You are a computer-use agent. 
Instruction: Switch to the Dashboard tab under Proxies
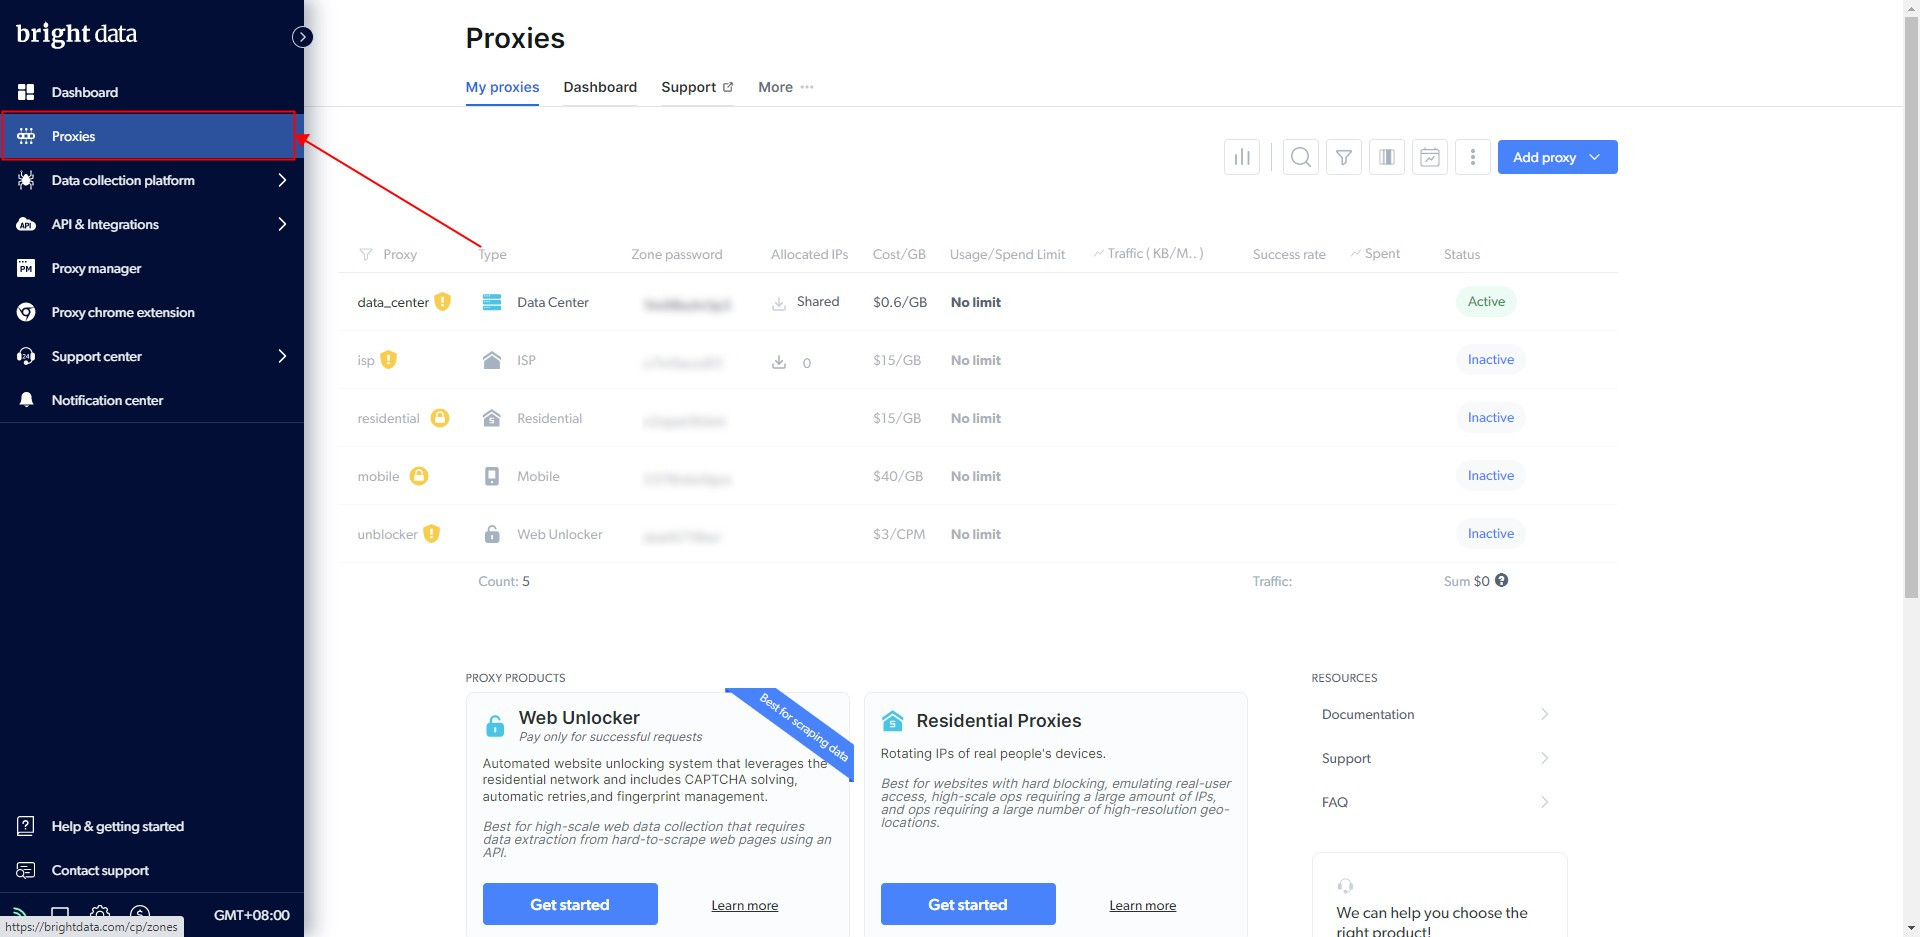(600, 87)
